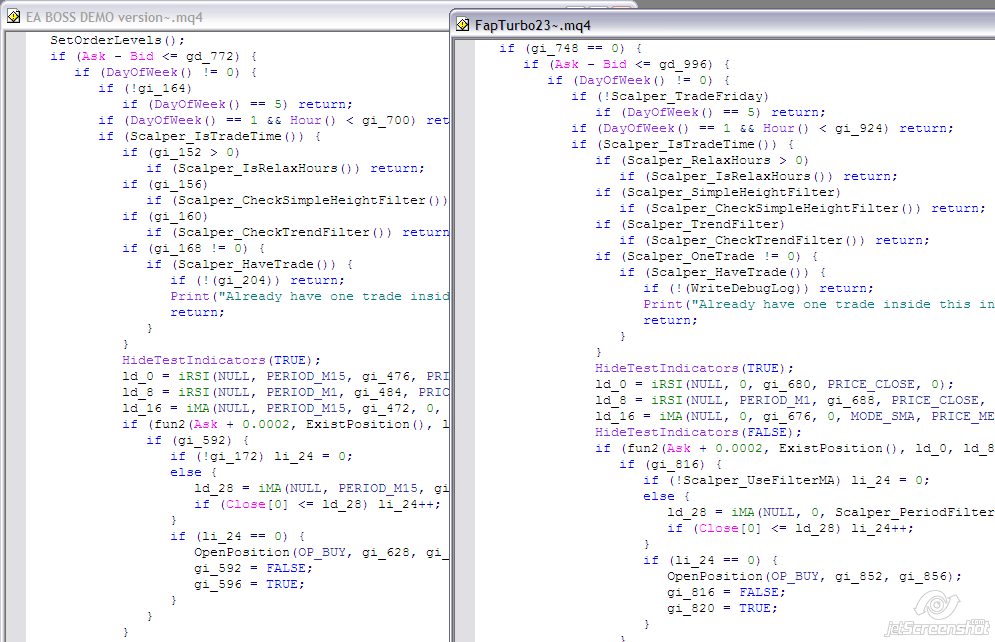
Task: Click the line with 'Hour() < gi_924'
Action: pyautogui.click(x=762, y=128)
